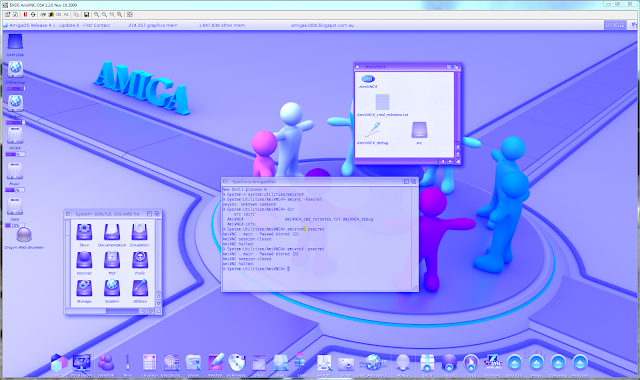
Task: Click the first connection icon in viewer toolbar
Action: (7, 14)
